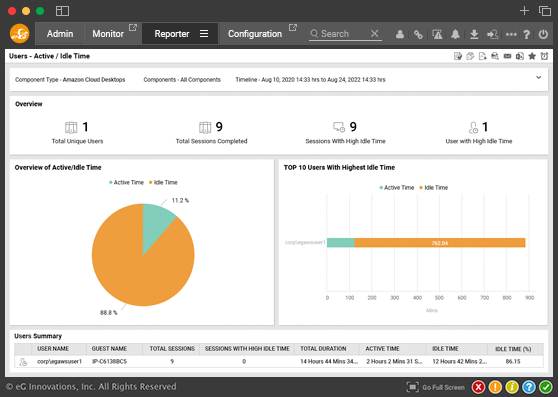Click Total Sessions Completed value 9
This screenshot has height=397, width=558.
[219, 127]
